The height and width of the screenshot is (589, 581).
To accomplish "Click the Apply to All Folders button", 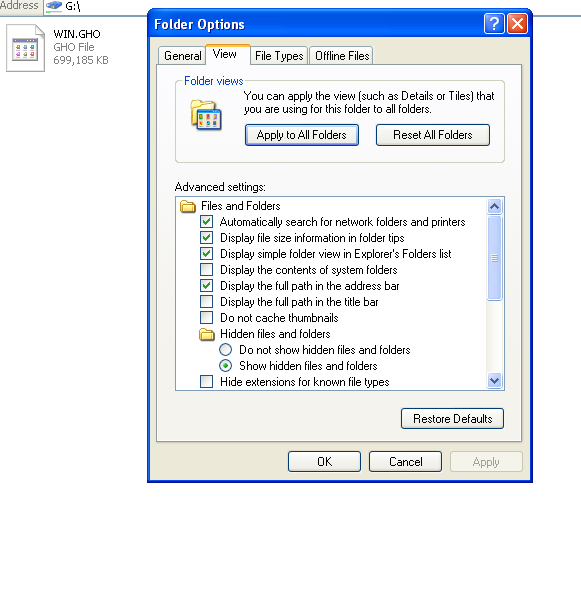I will click(302, 135).
